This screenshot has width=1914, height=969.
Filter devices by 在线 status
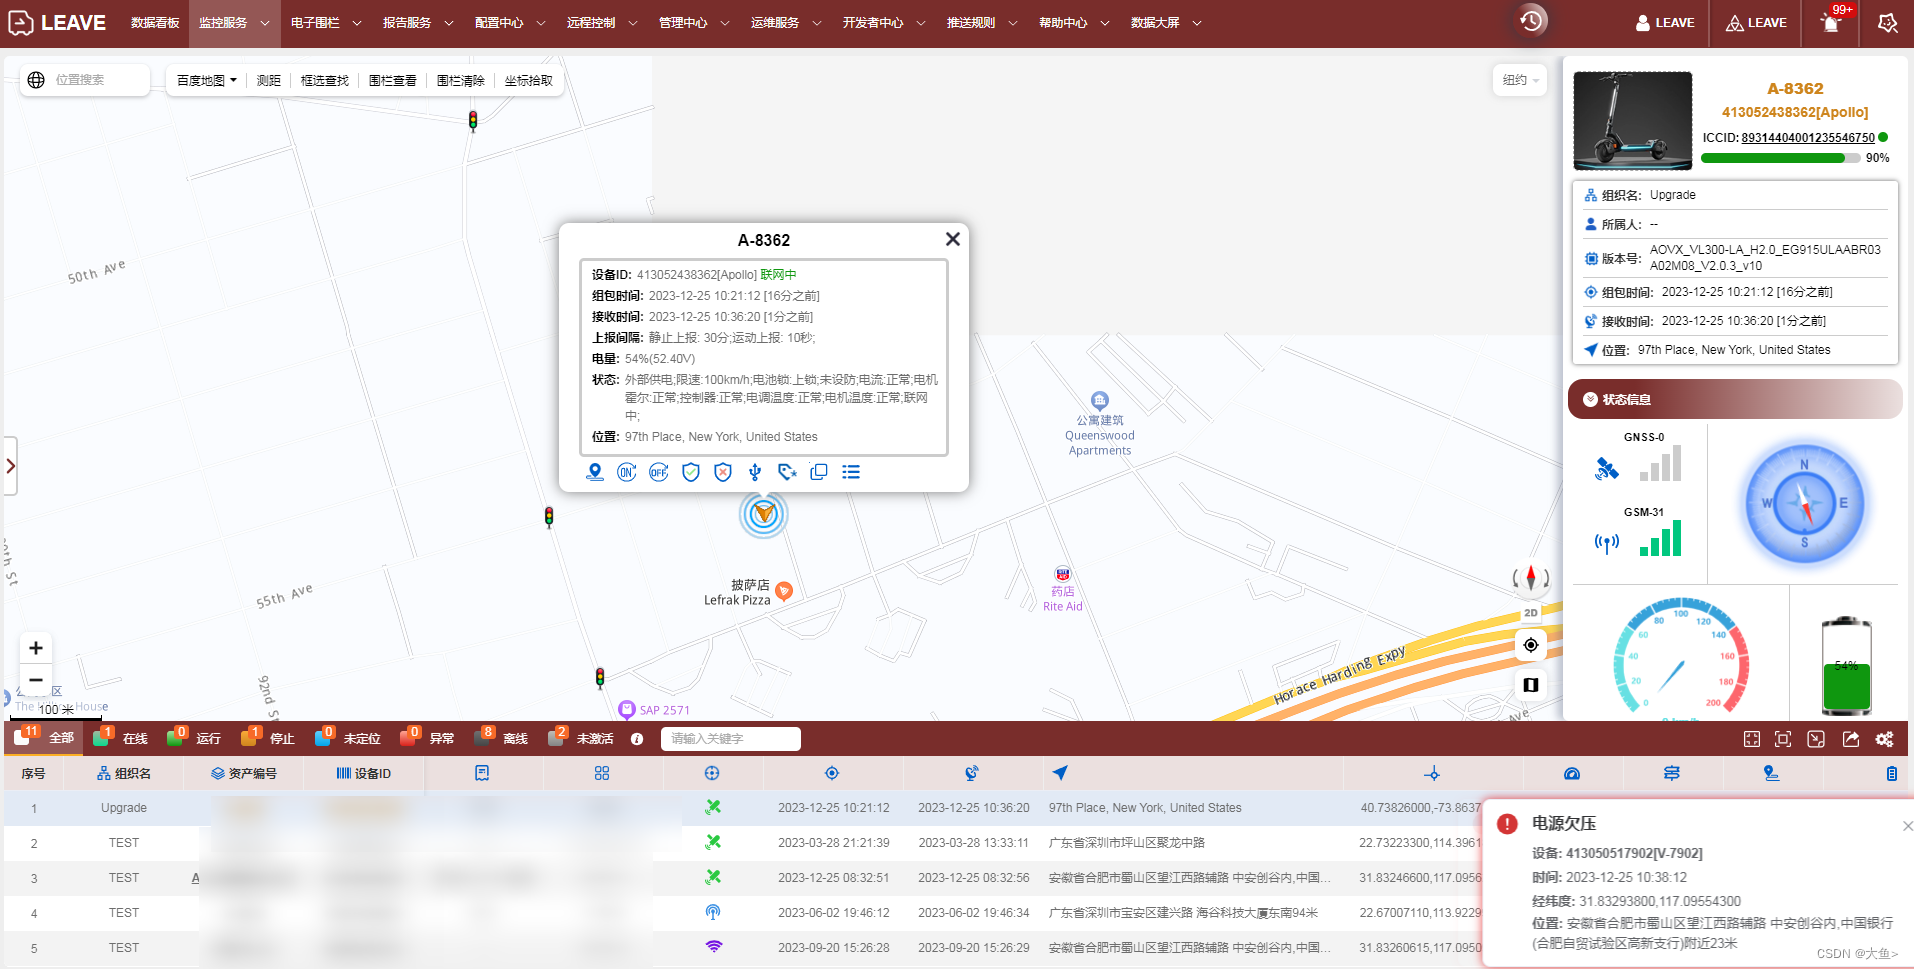tap(120, 738)
